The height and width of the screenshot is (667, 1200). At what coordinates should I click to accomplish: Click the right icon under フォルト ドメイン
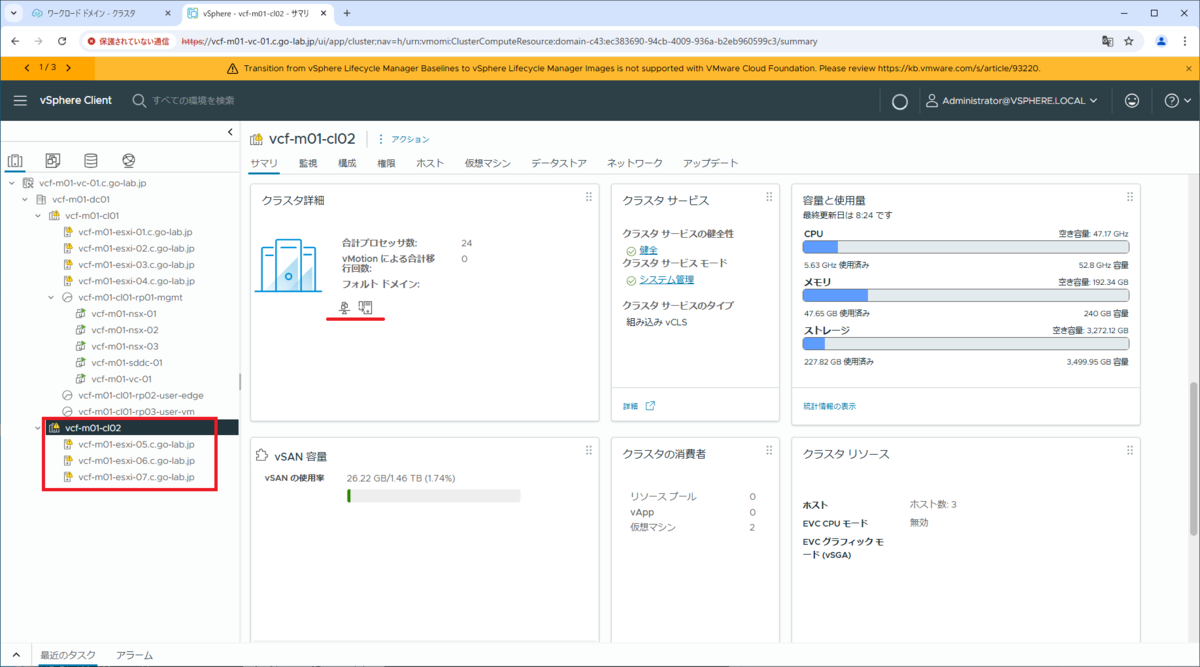tap(366, 307)
